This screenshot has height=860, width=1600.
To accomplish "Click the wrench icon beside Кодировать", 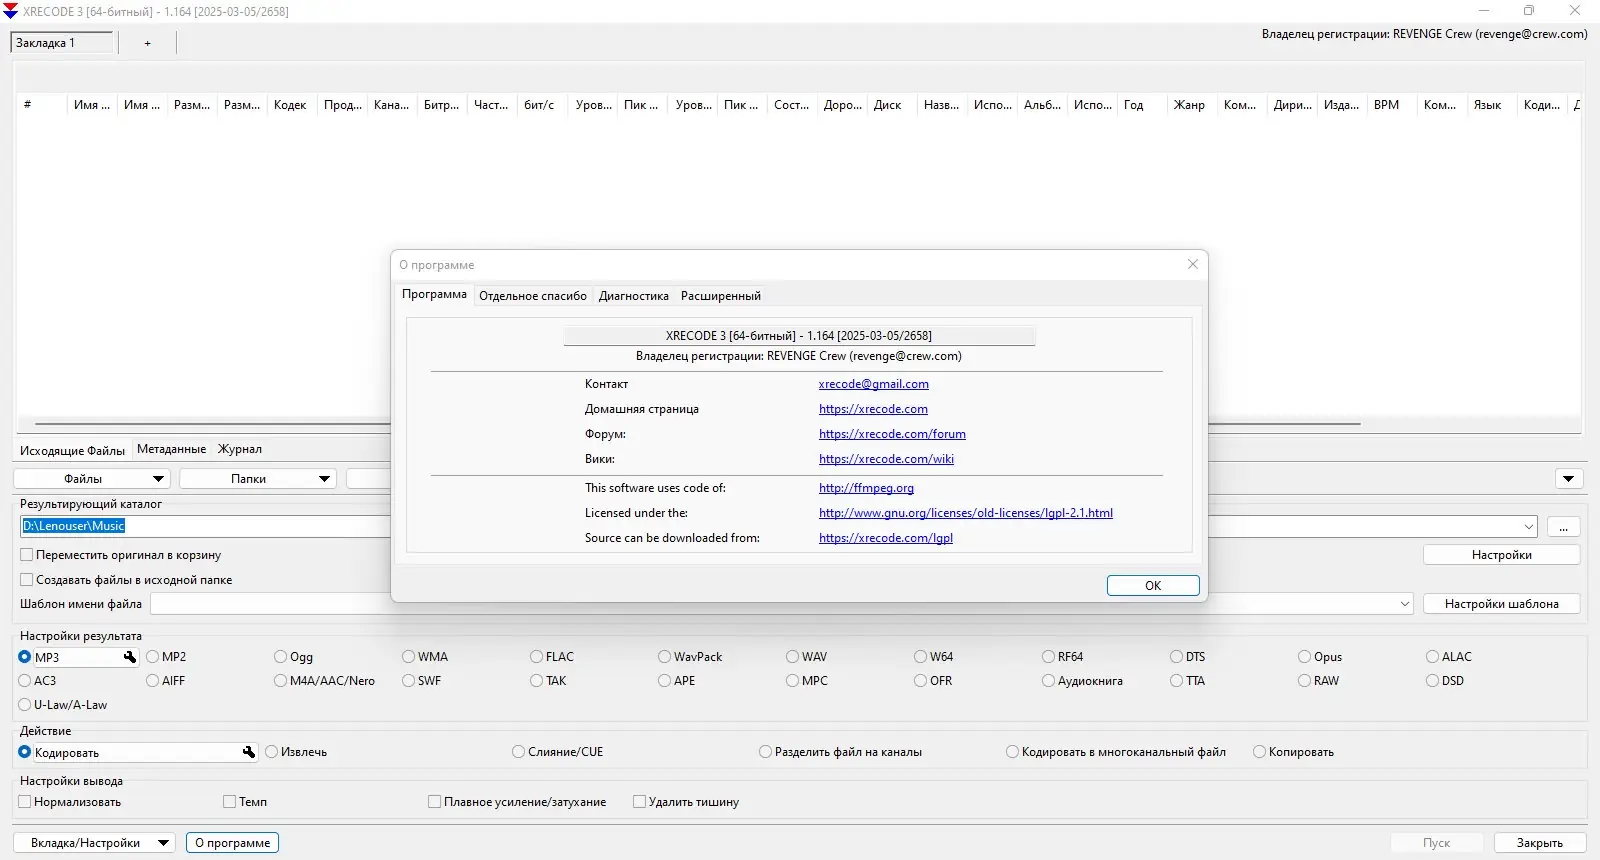I will (249, 752).
